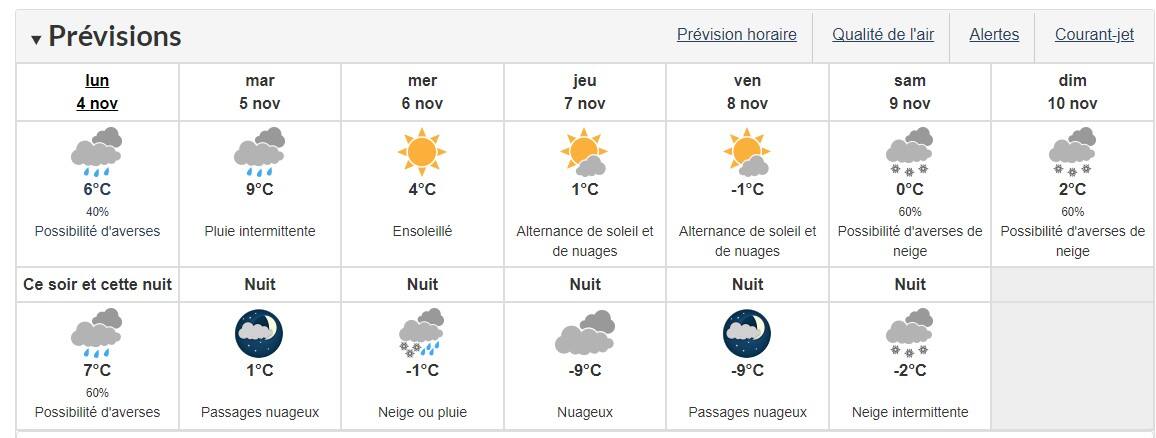This screenshot has height=438, width=1156.
Task: Open the Prévision horaire link
Action: [736, 35]
